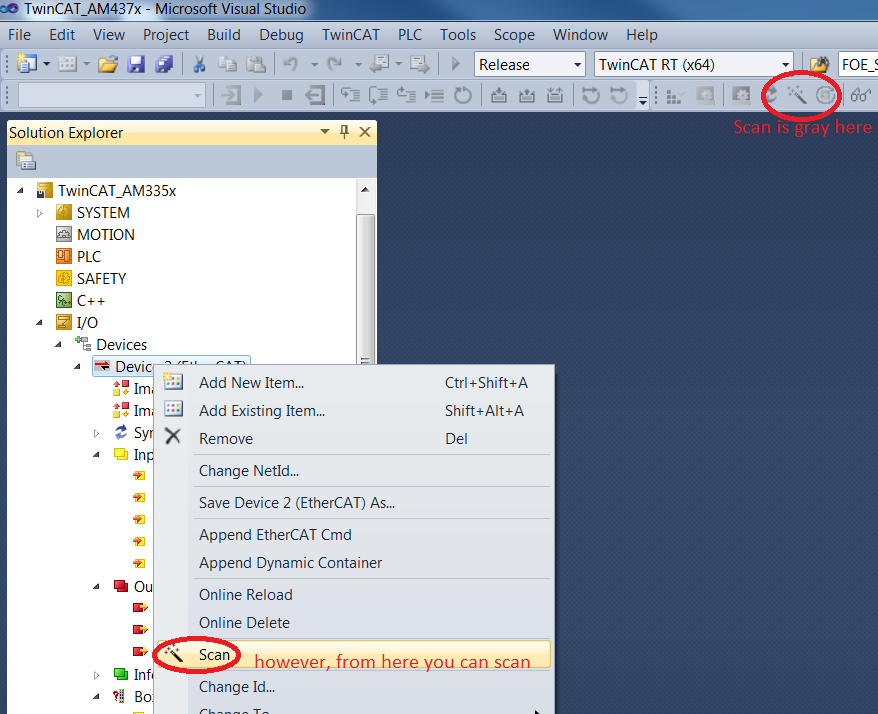Select Online Reload context entry
This screenshot has width=878, height=714.
(354, 595)
